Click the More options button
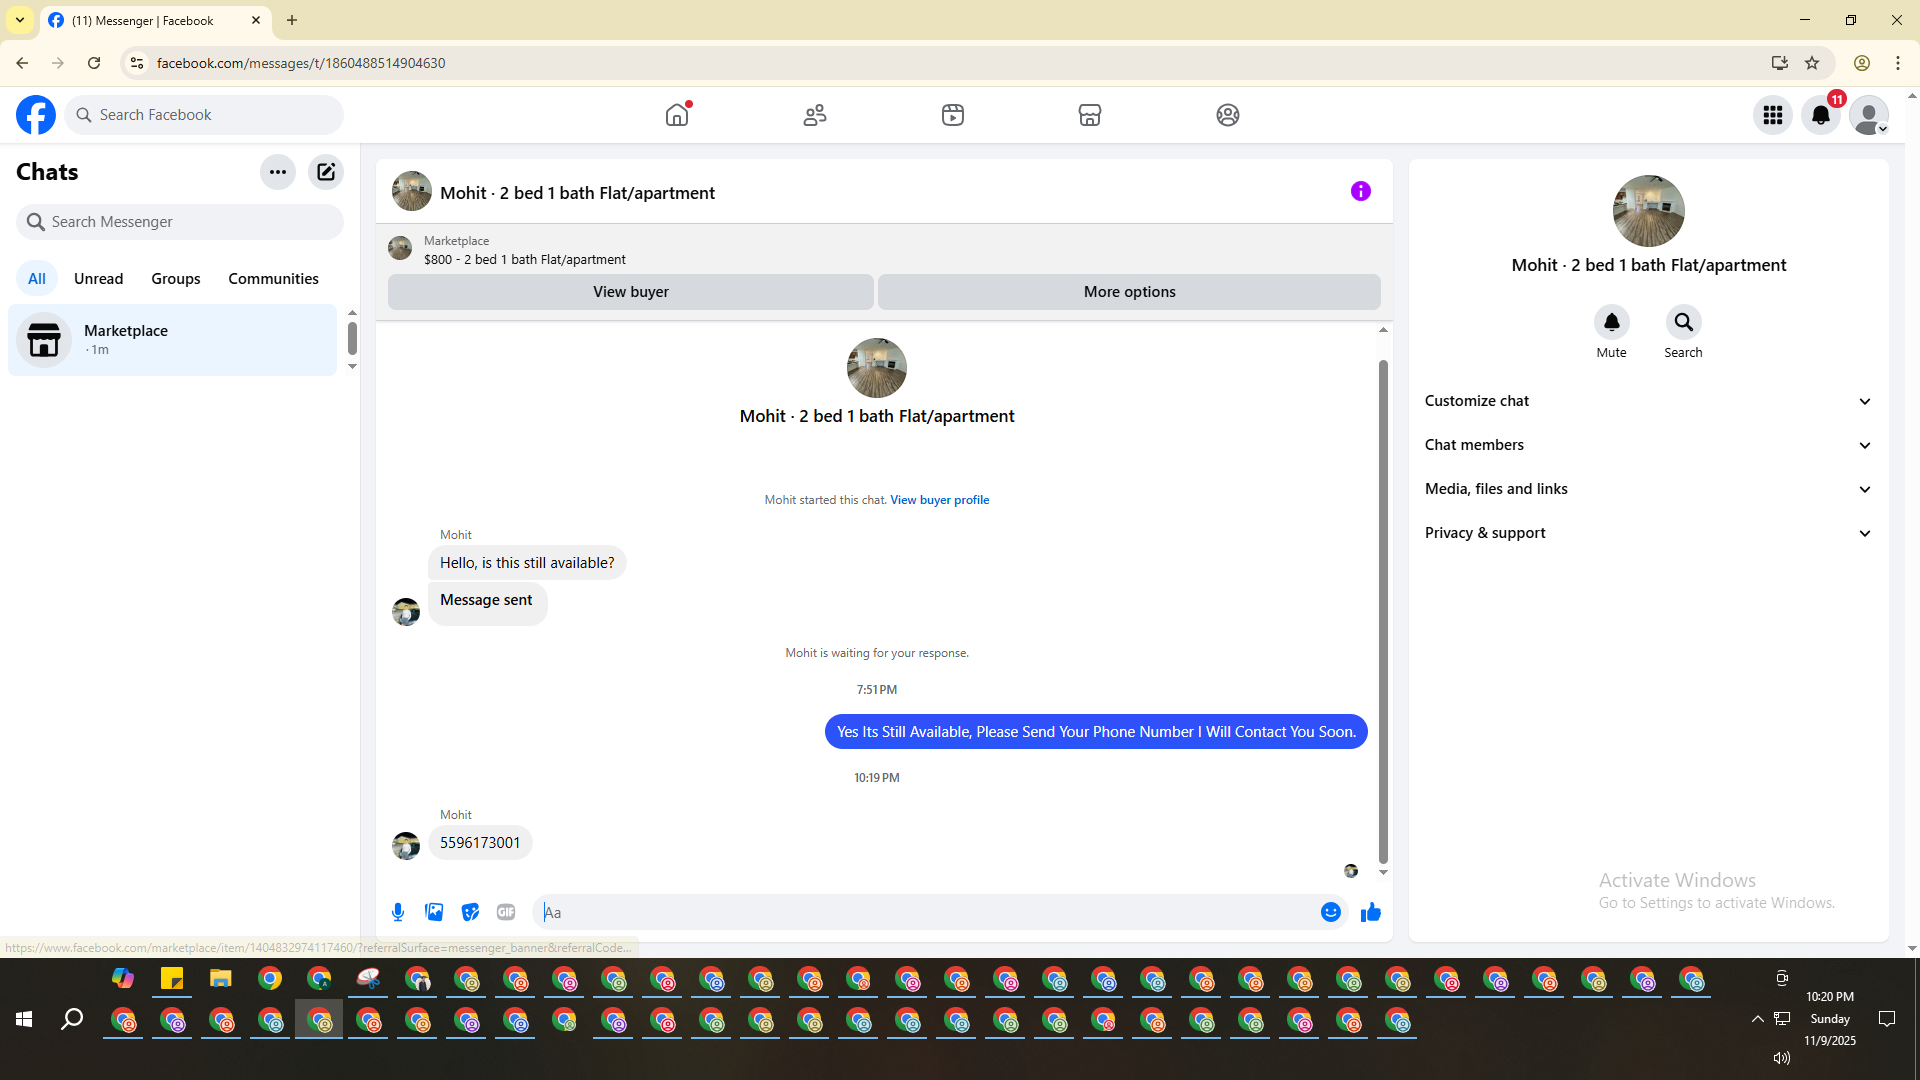 [x=1130, y=292]
